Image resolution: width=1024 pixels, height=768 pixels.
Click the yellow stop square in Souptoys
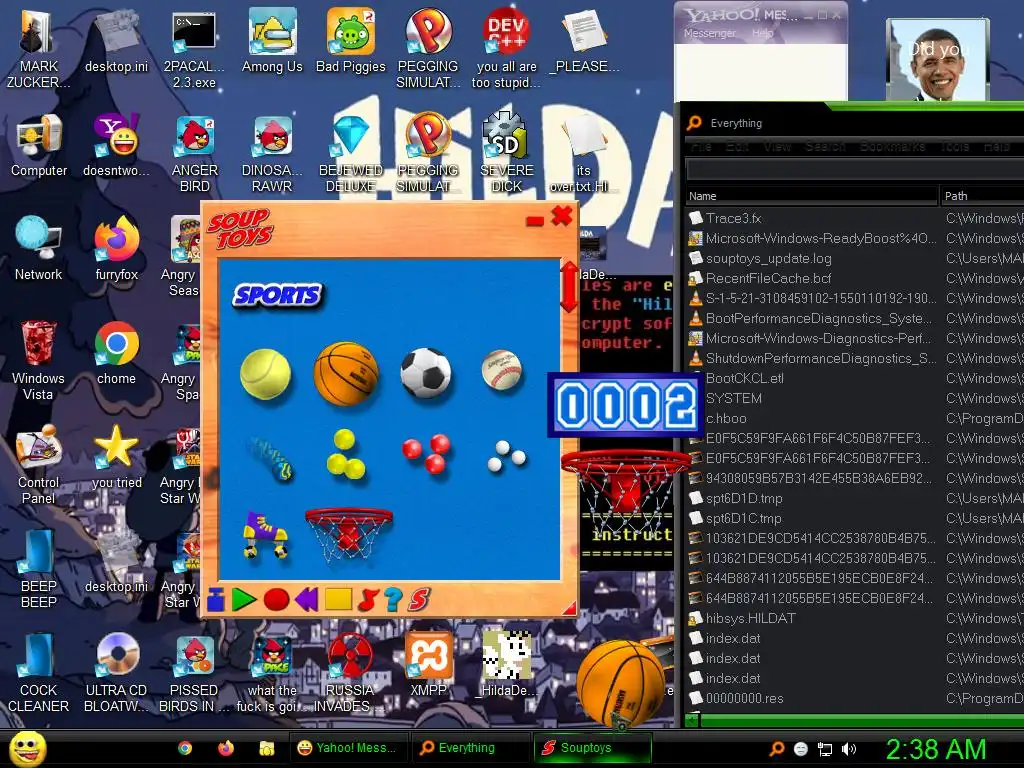338,599
